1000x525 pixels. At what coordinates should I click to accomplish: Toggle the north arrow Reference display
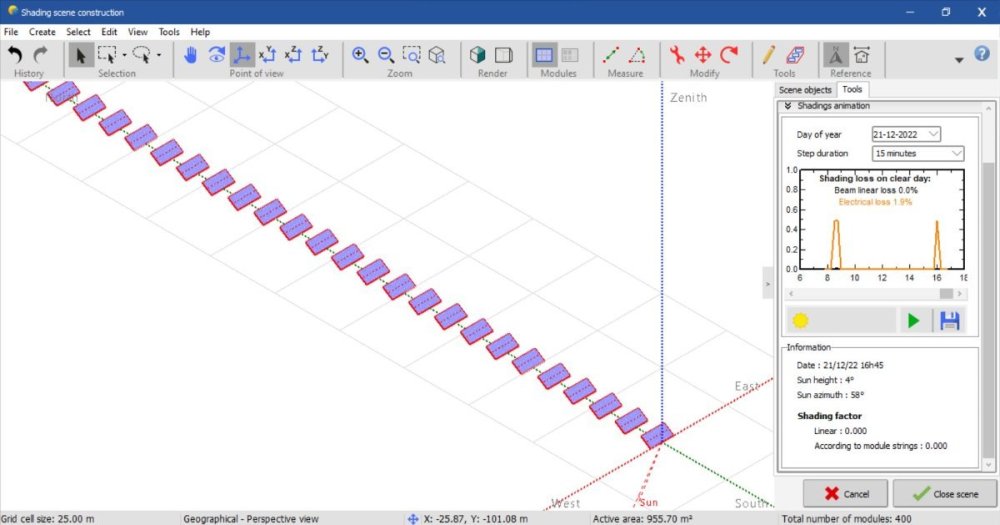[x=834, y=56]
